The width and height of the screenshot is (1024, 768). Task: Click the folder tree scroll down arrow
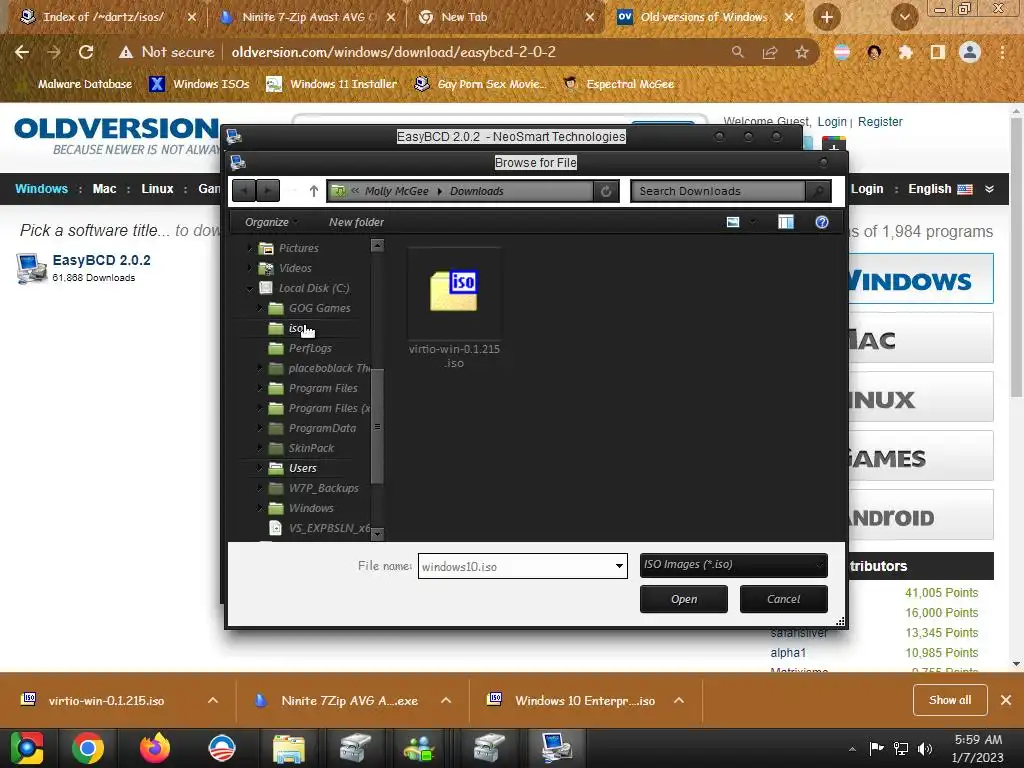[x=377, y=534]
